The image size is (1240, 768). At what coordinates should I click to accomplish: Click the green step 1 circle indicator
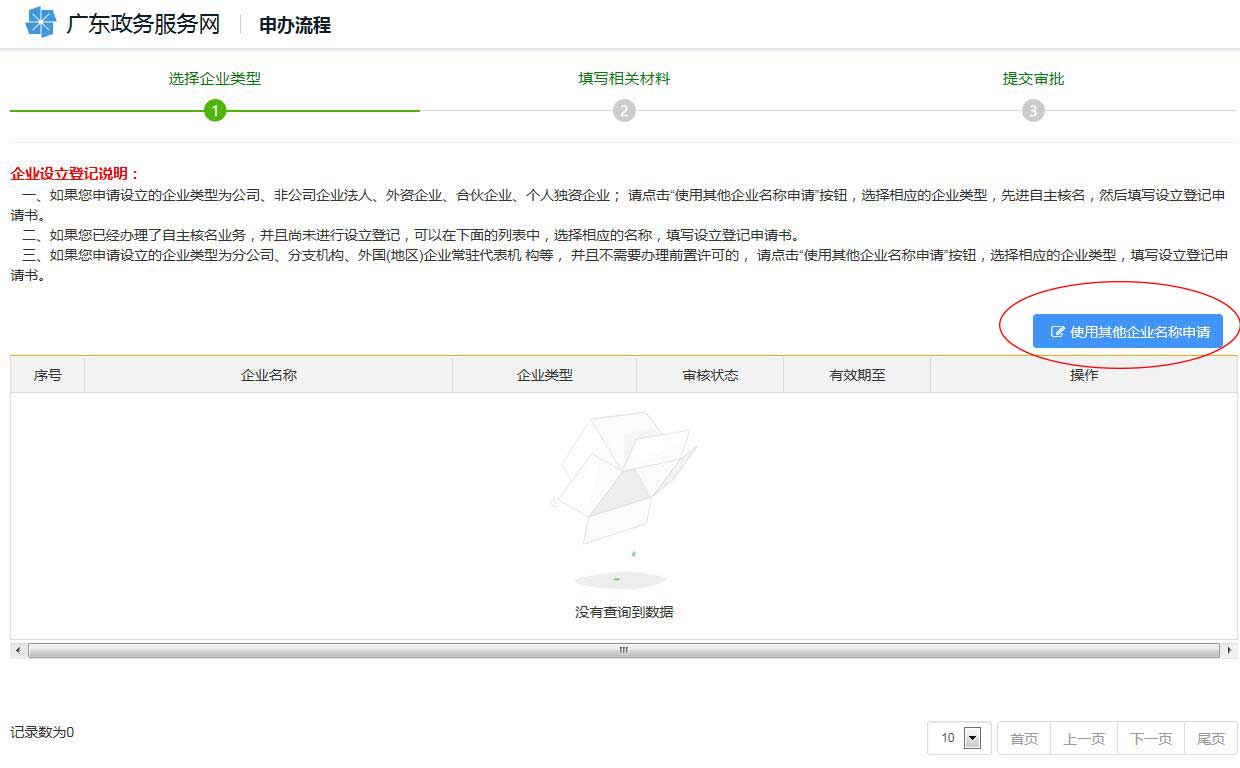click(x=215, y=112)
